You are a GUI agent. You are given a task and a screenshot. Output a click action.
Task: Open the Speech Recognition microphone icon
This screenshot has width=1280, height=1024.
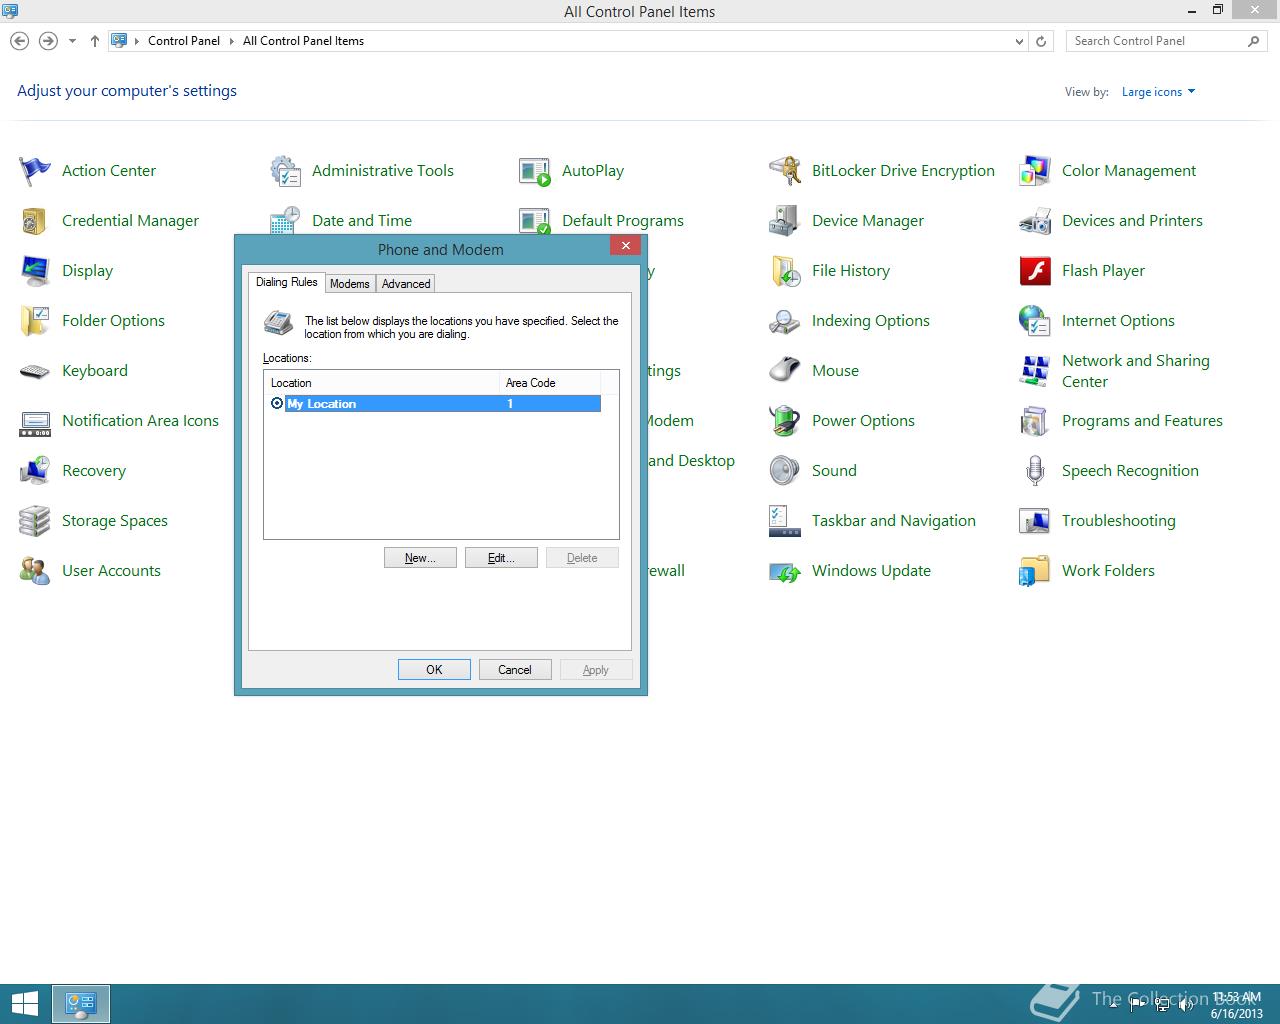click(x=1035, y=471)
